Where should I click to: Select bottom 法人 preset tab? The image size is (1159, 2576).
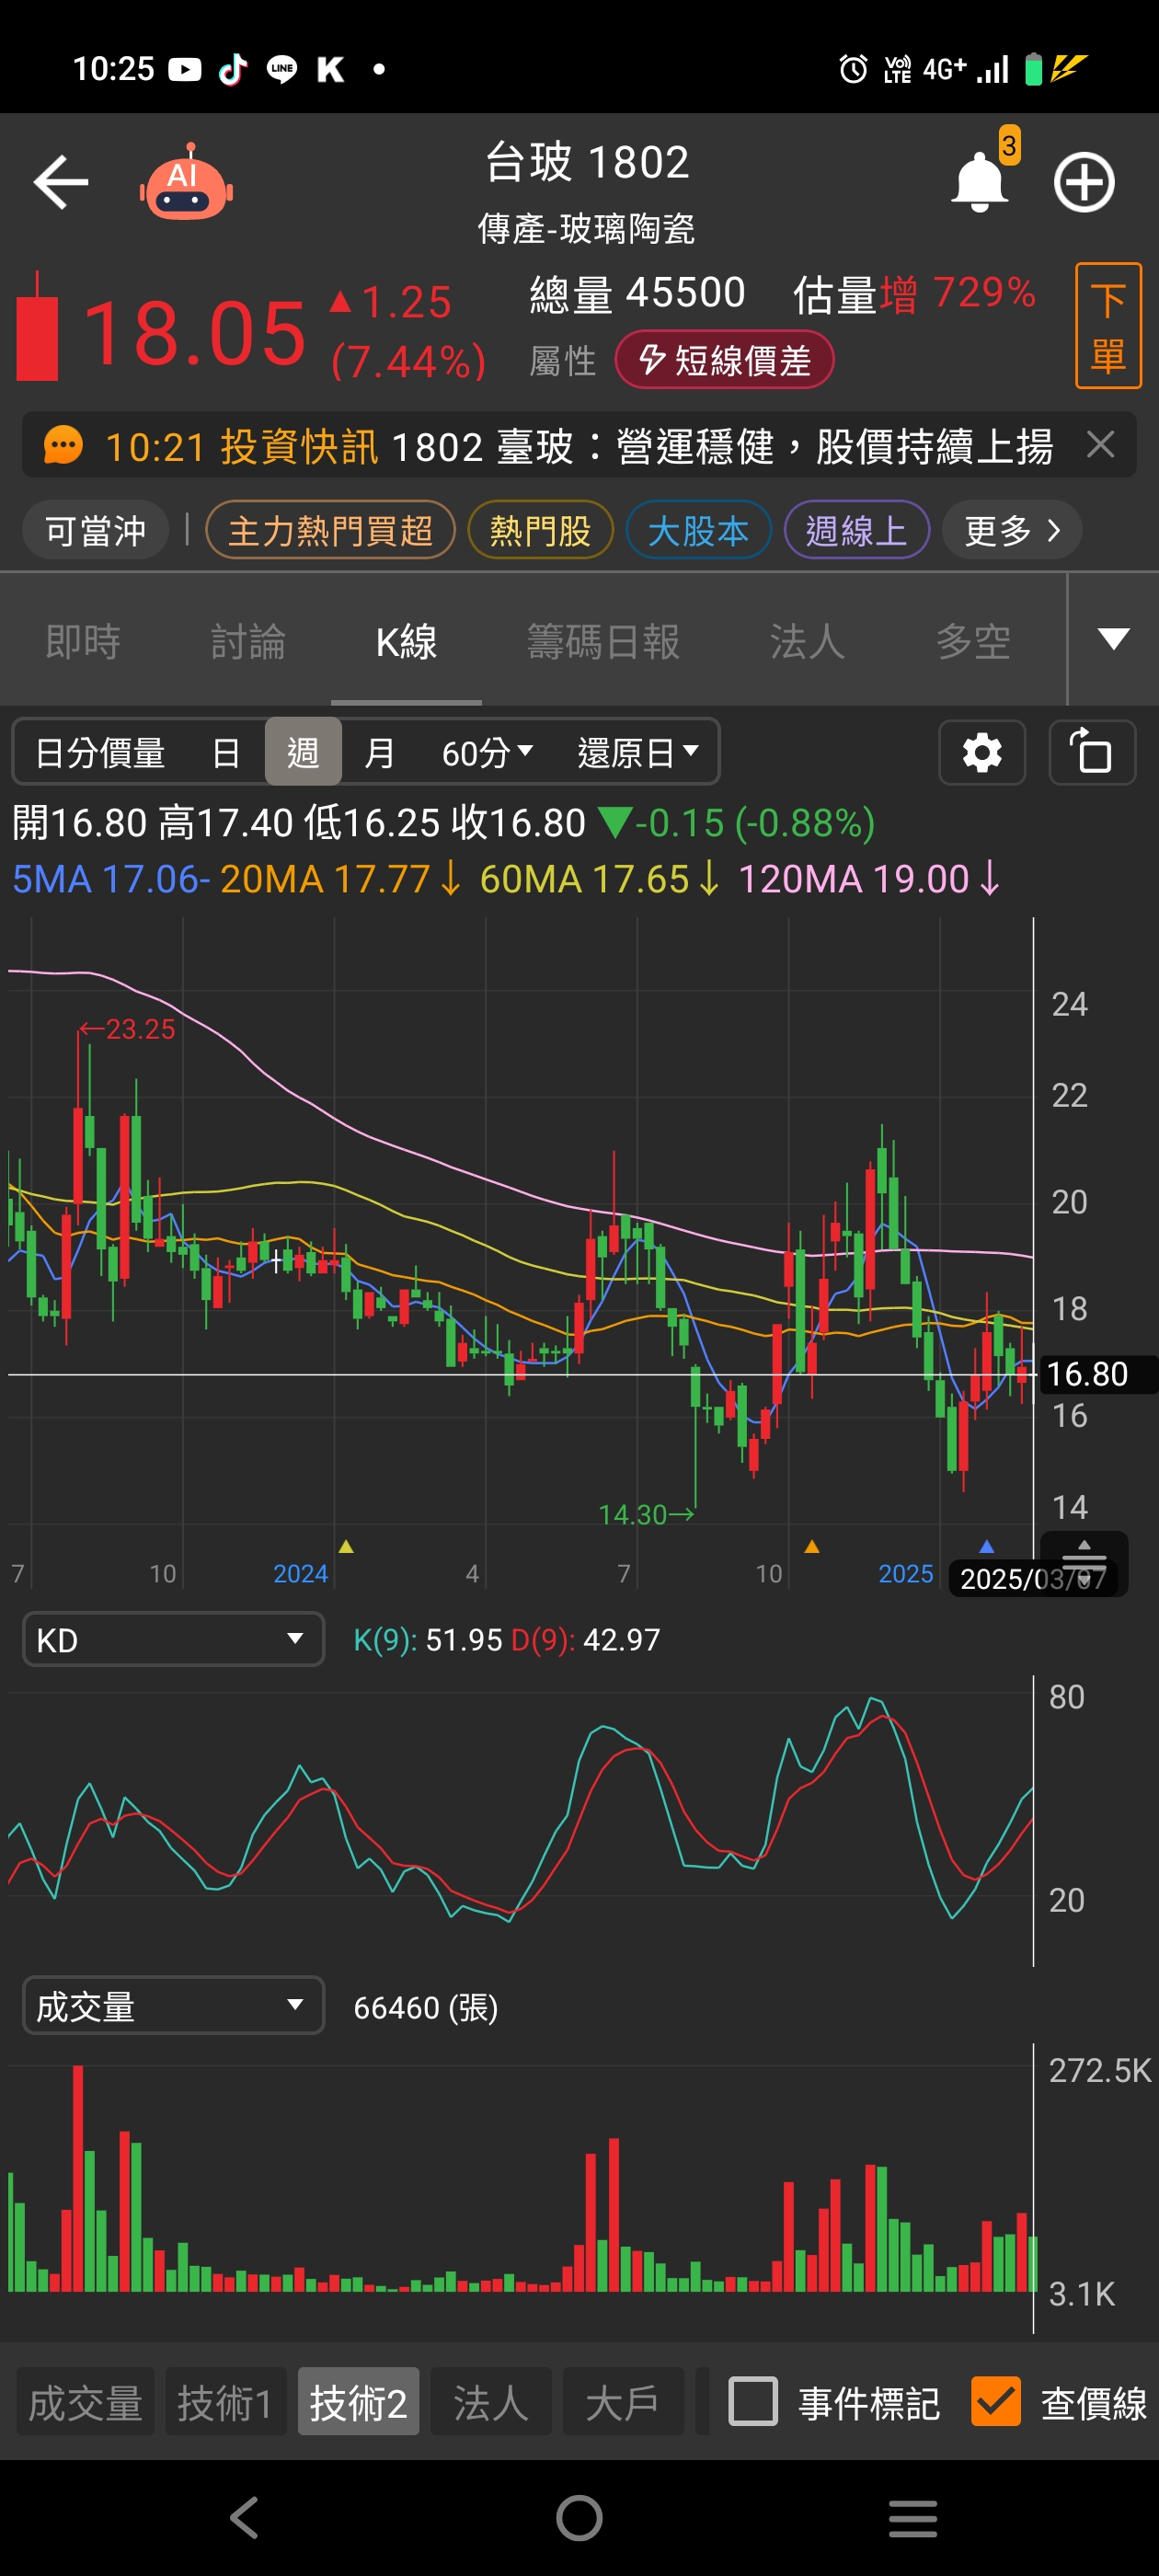coord(491,2401)
